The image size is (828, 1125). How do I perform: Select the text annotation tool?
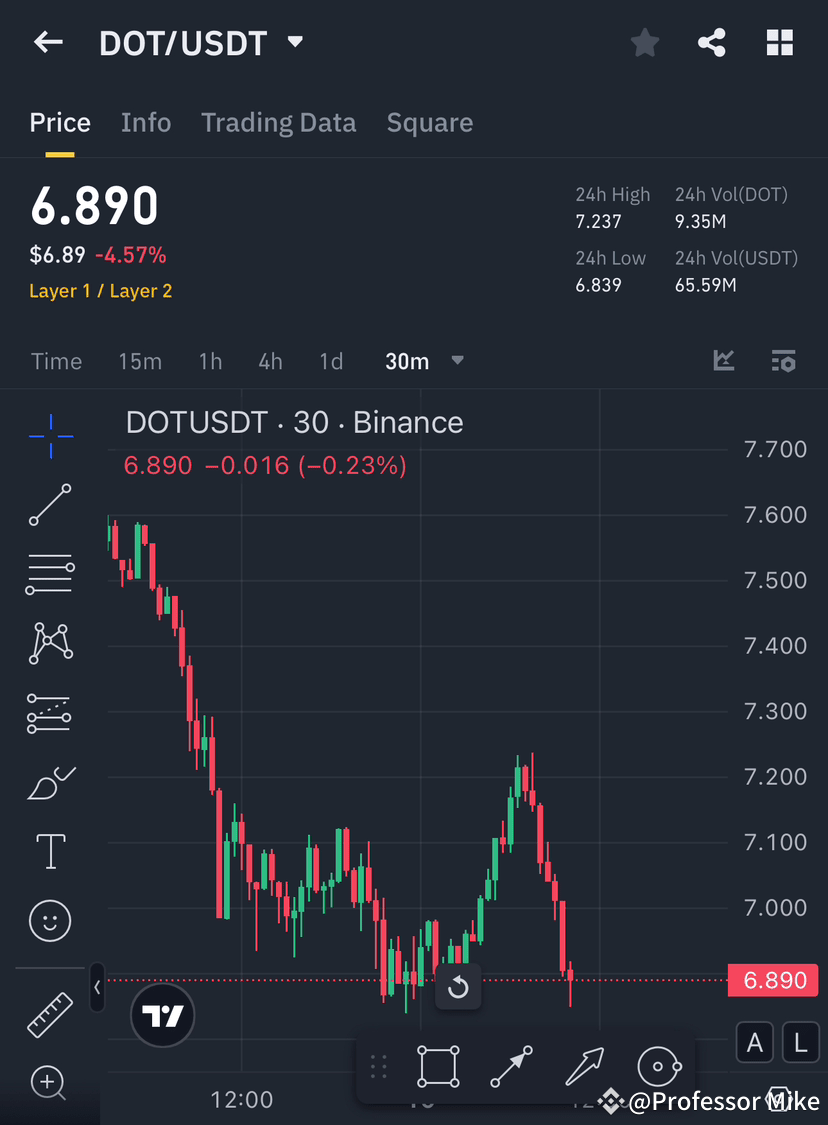50,850
